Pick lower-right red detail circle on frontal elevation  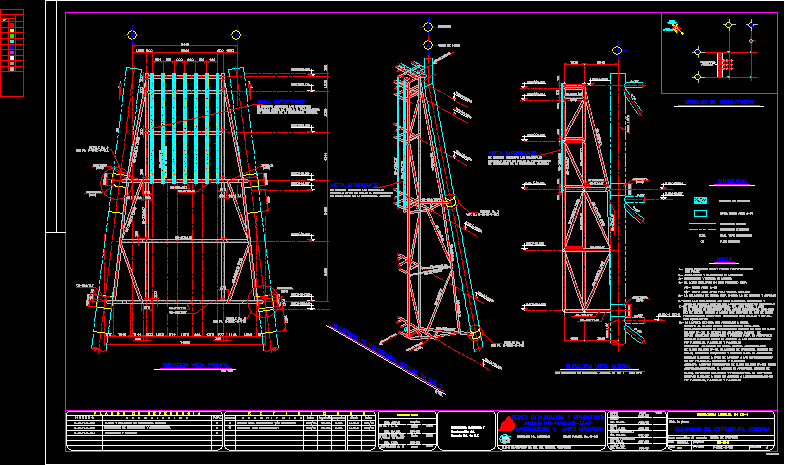(264, 301)
